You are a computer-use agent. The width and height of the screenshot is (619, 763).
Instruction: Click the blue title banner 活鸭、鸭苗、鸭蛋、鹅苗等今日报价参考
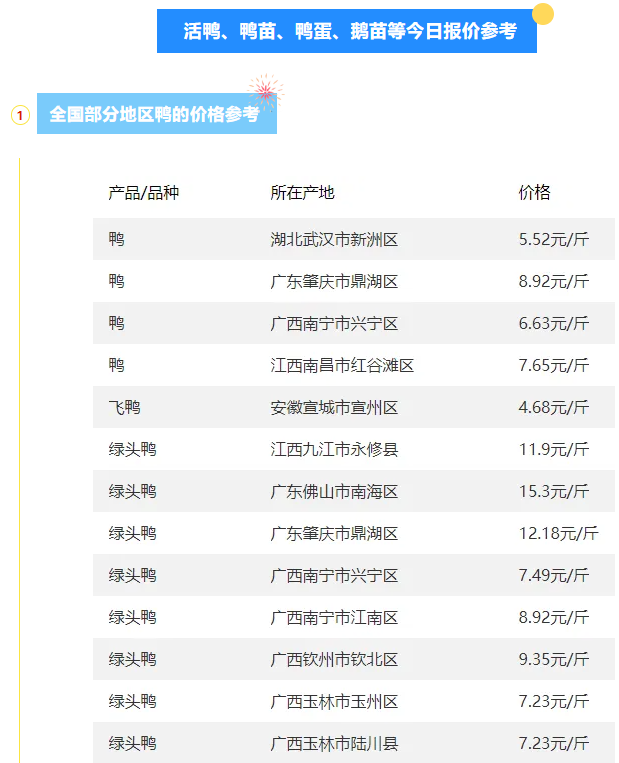[349, 32]
